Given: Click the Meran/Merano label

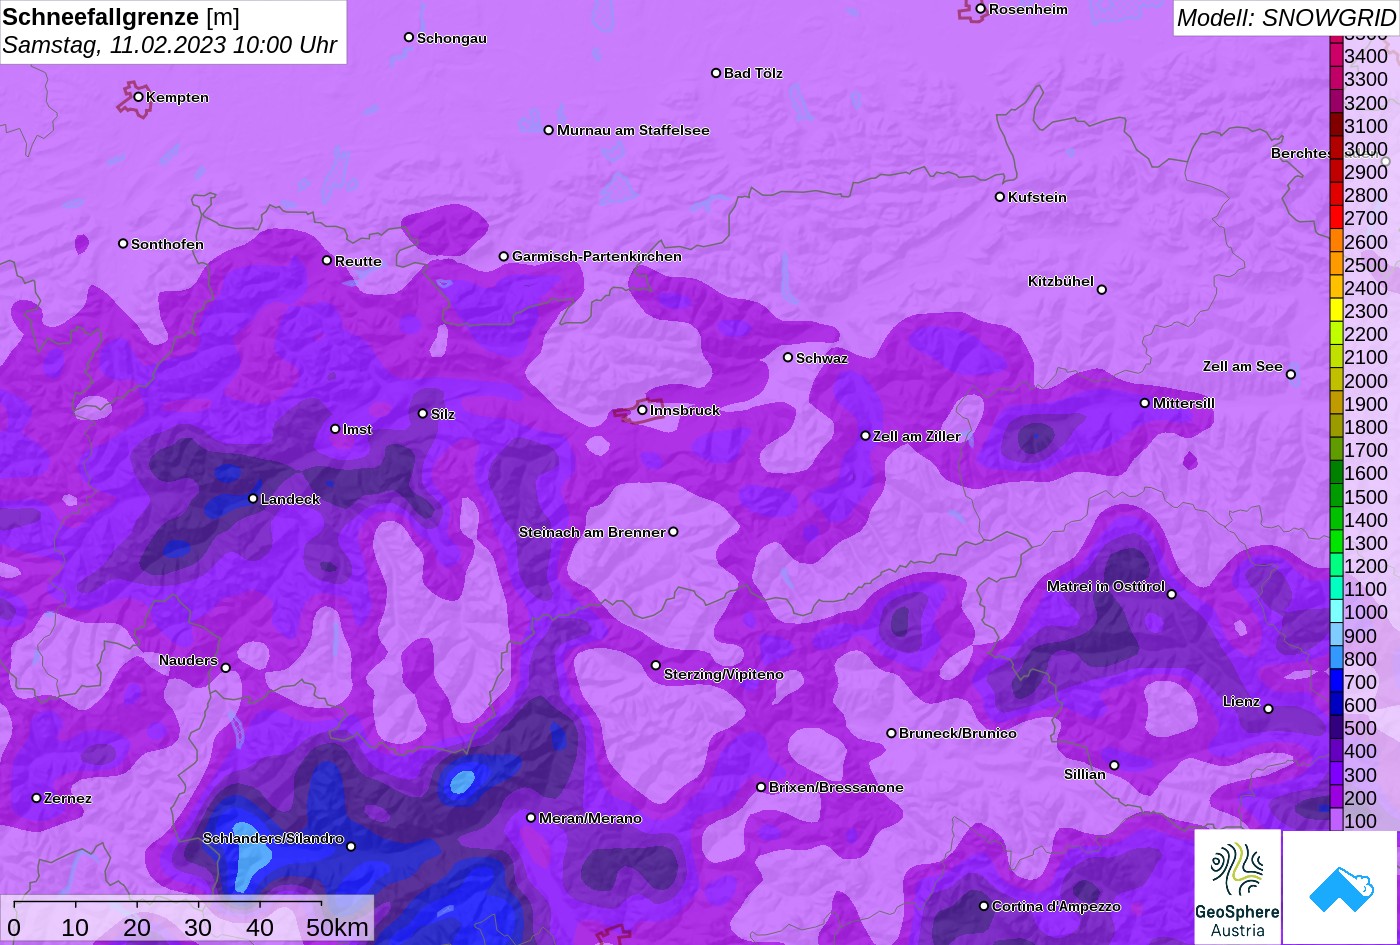Looking at the screenshot, I should coord(590,818).
